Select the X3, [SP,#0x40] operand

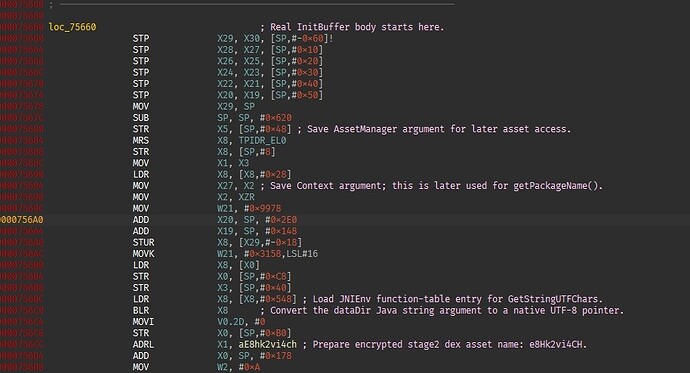[x=254, y=288]
